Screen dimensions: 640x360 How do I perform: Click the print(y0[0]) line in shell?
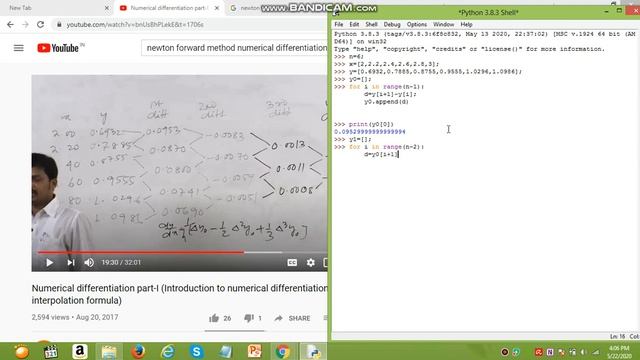pyautogui.click(x=371, y=124)
